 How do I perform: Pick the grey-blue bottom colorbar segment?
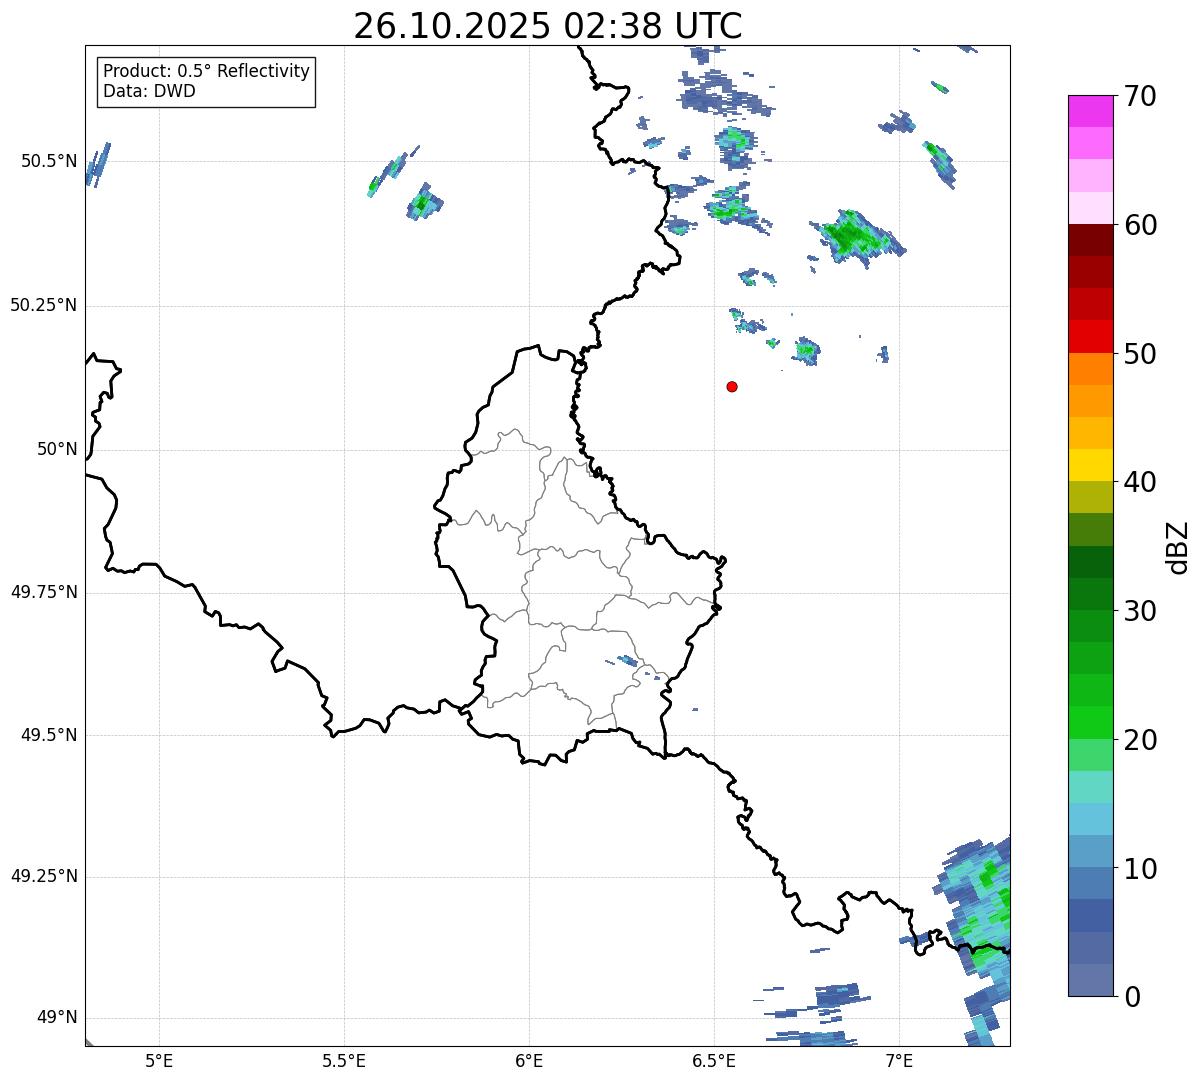click(1091, 980)
